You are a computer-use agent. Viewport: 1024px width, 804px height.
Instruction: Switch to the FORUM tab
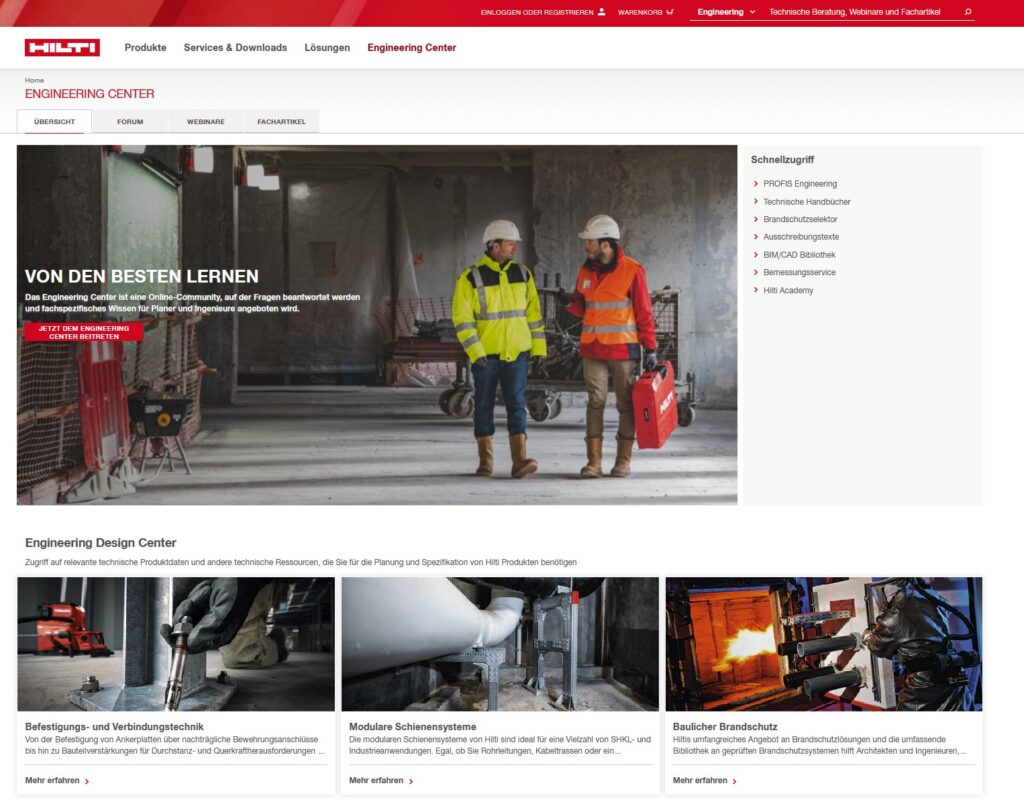click(x=130, y=121)
